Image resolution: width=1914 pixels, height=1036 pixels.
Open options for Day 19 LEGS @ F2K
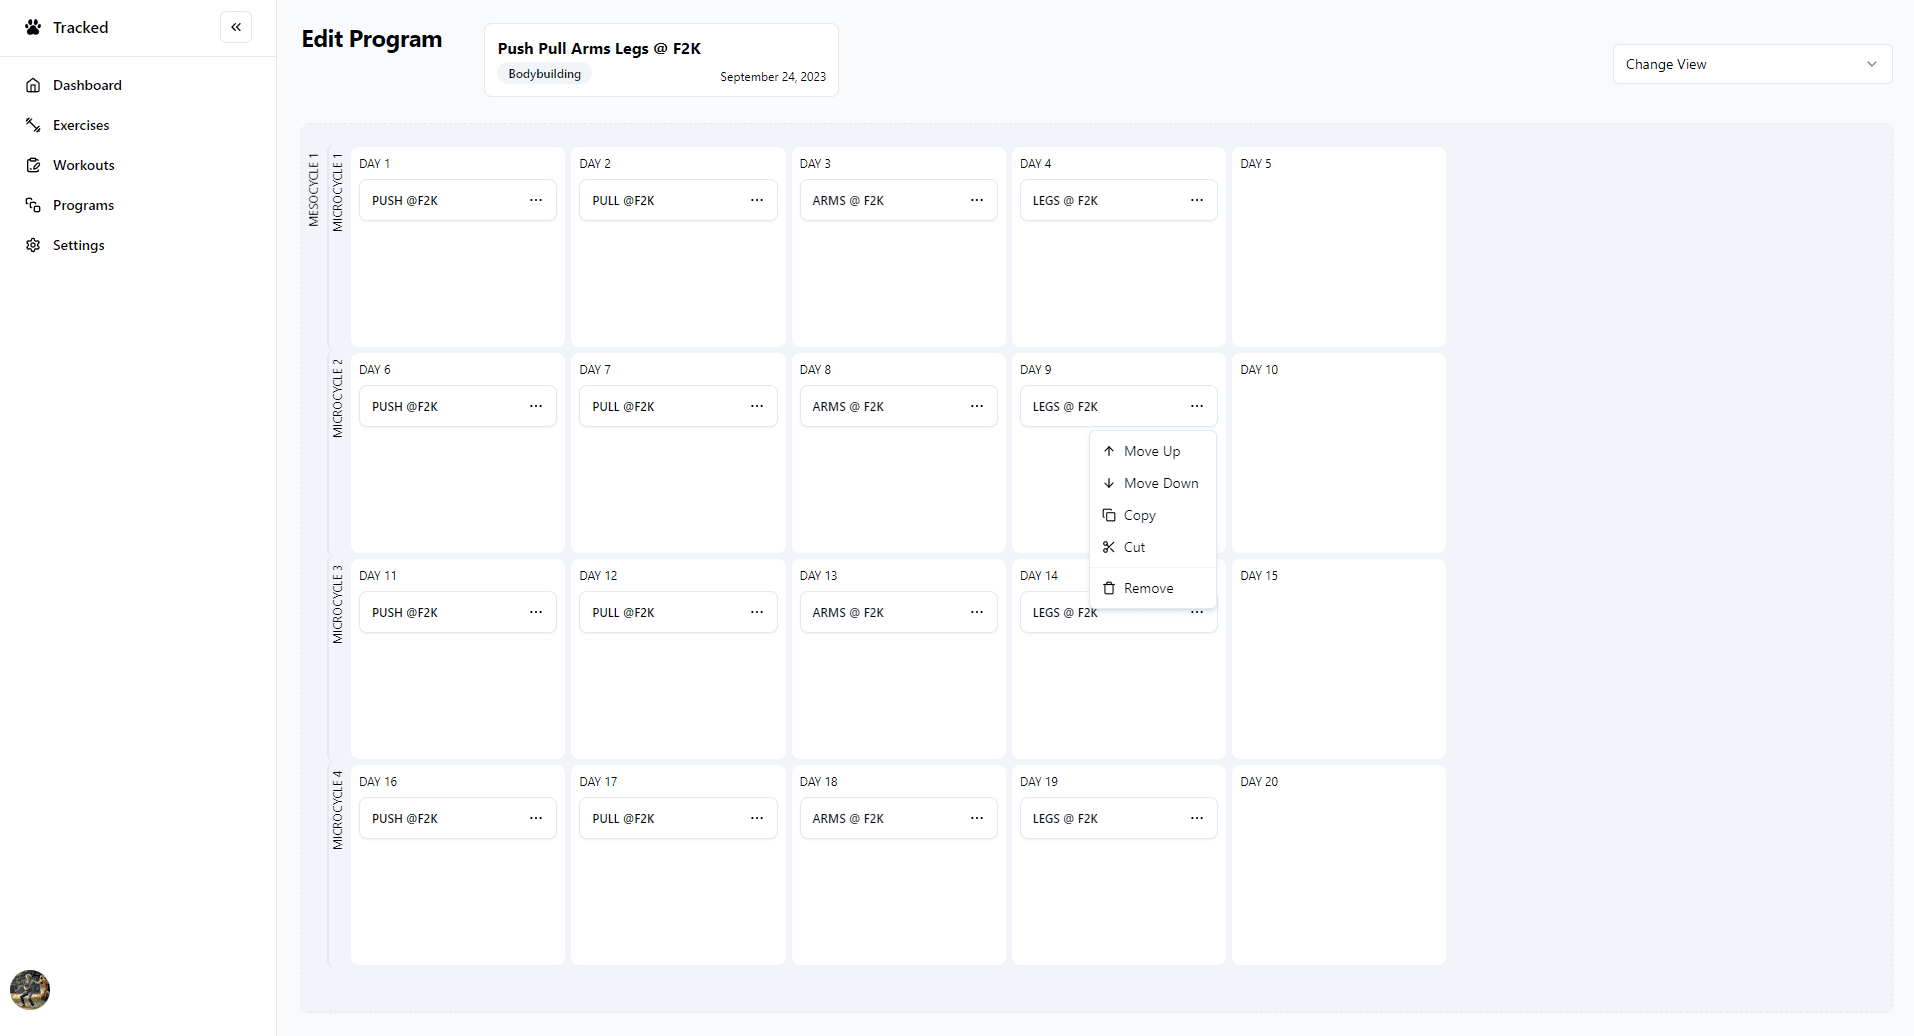pos(1197,818)
